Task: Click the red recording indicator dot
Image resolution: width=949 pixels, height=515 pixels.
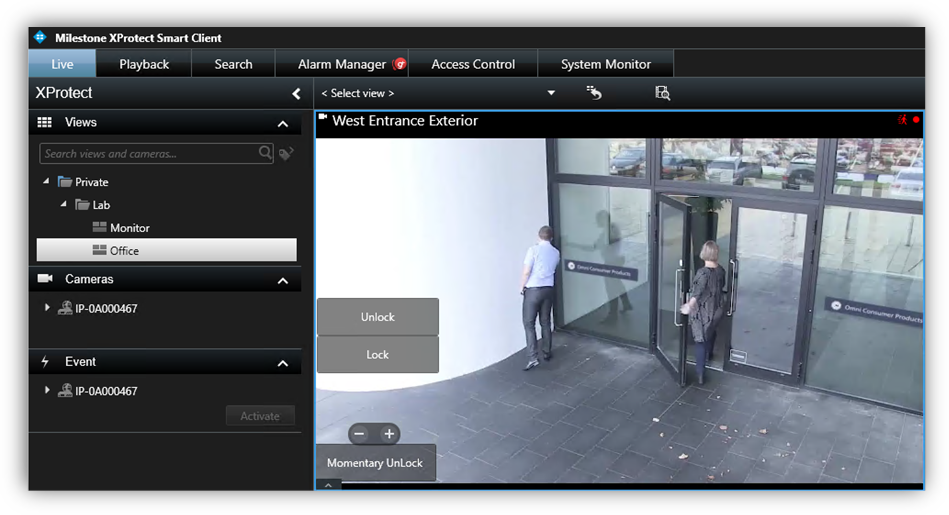Action: (x=916, y=119)
